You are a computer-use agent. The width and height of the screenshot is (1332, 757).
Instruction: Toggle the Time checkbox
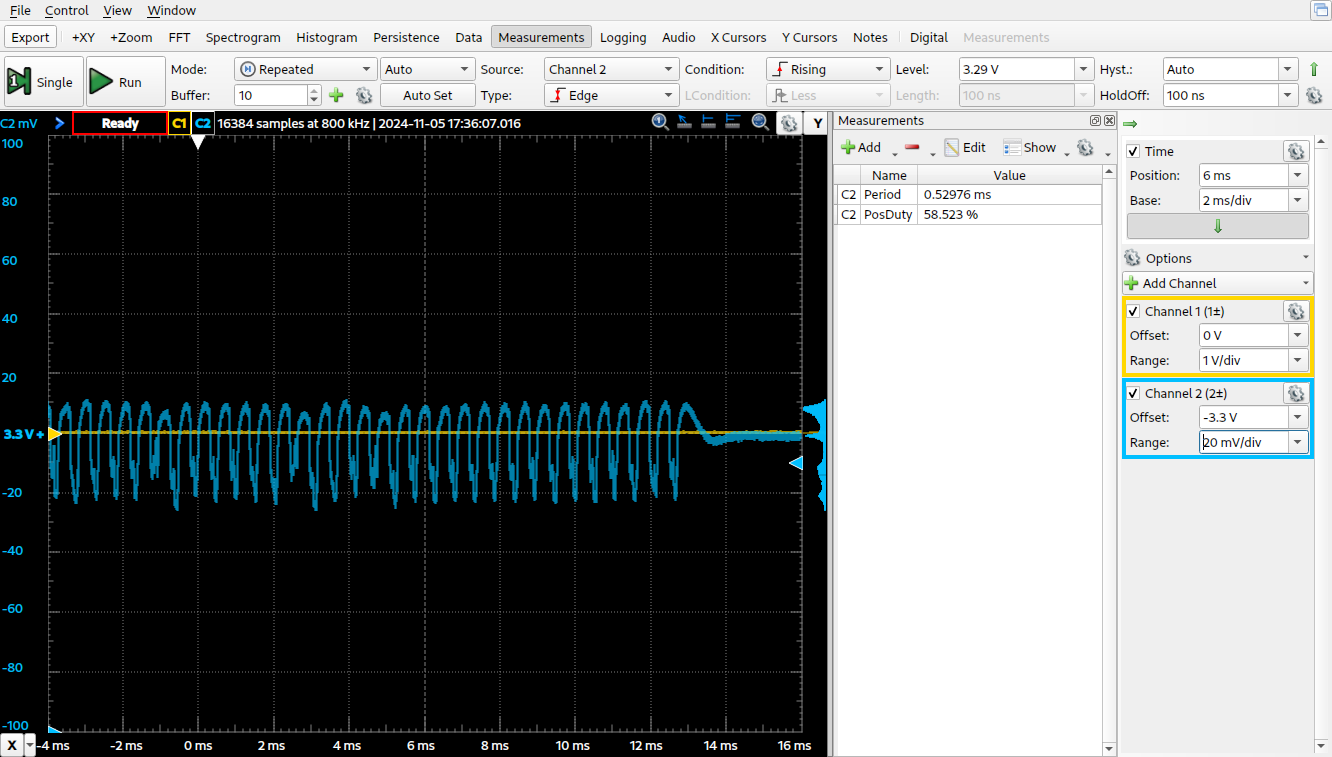tap(1133, 152)
